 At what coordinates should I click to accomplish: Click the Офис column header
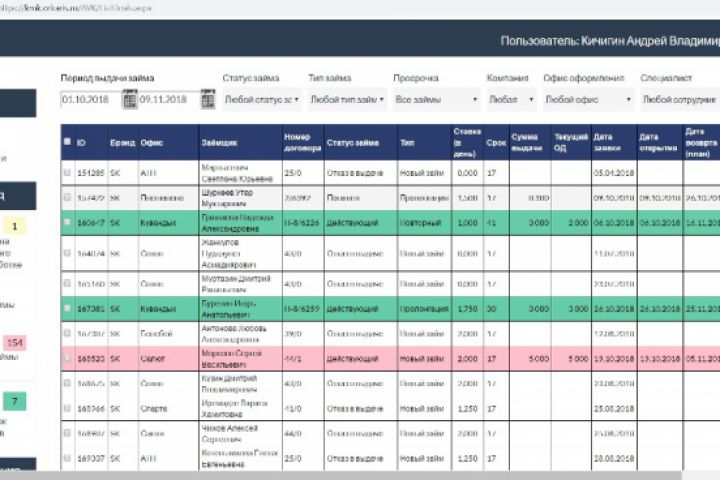click(x=152, y=143)
